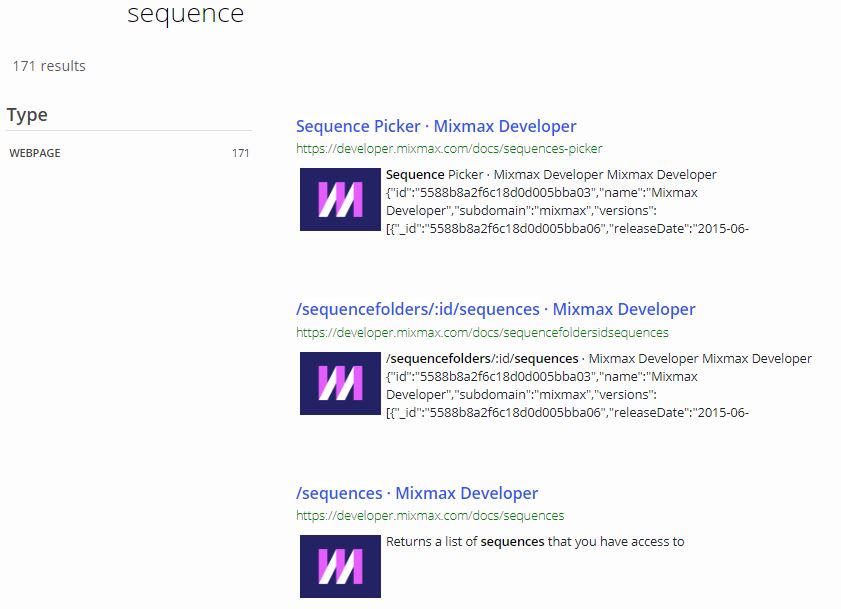Click the sequence search query text

pyautogui.click(x=184, y=14)
